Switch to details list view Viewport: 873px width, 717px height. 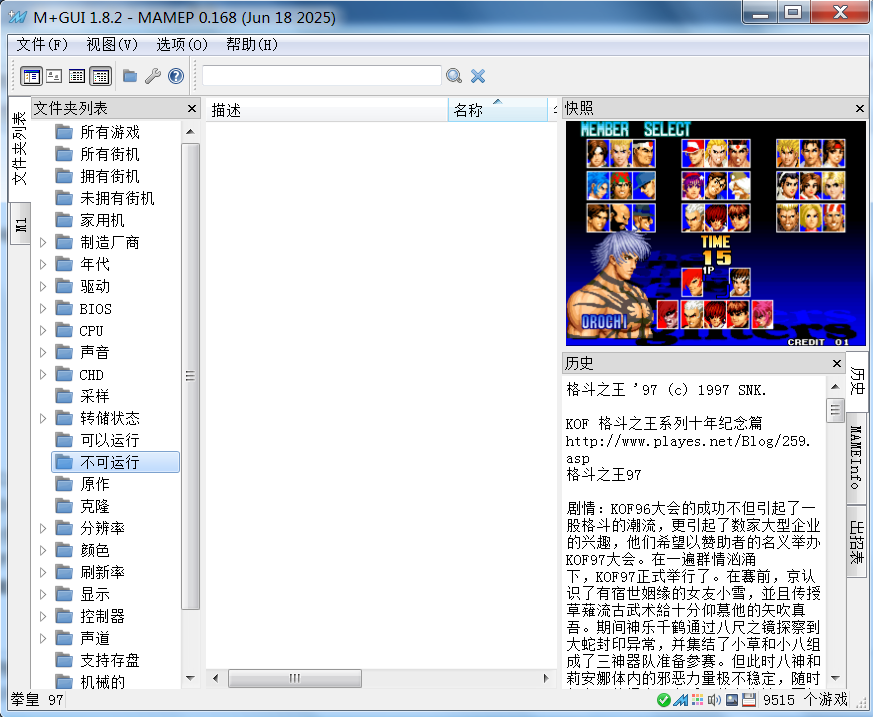click(77, 76)
